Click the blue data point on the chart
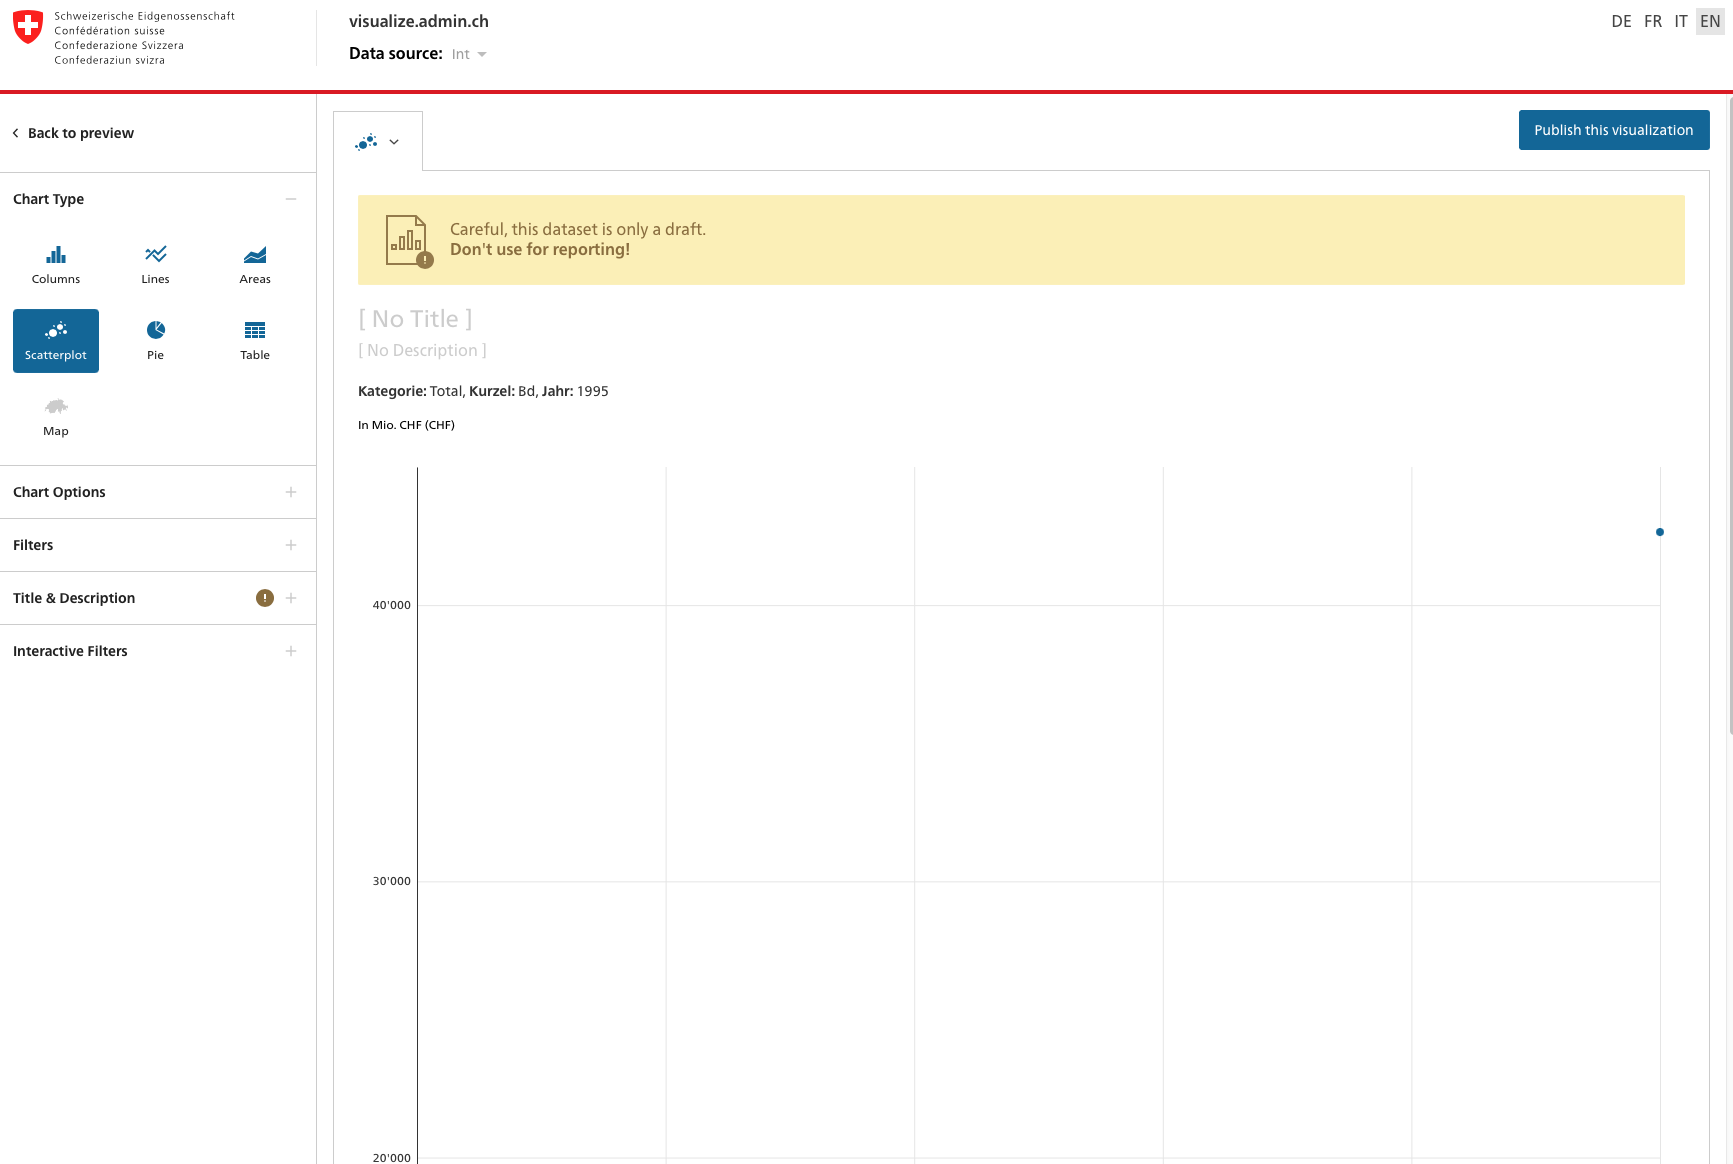1733x1164 pixels. click(x=1660, y=532)
